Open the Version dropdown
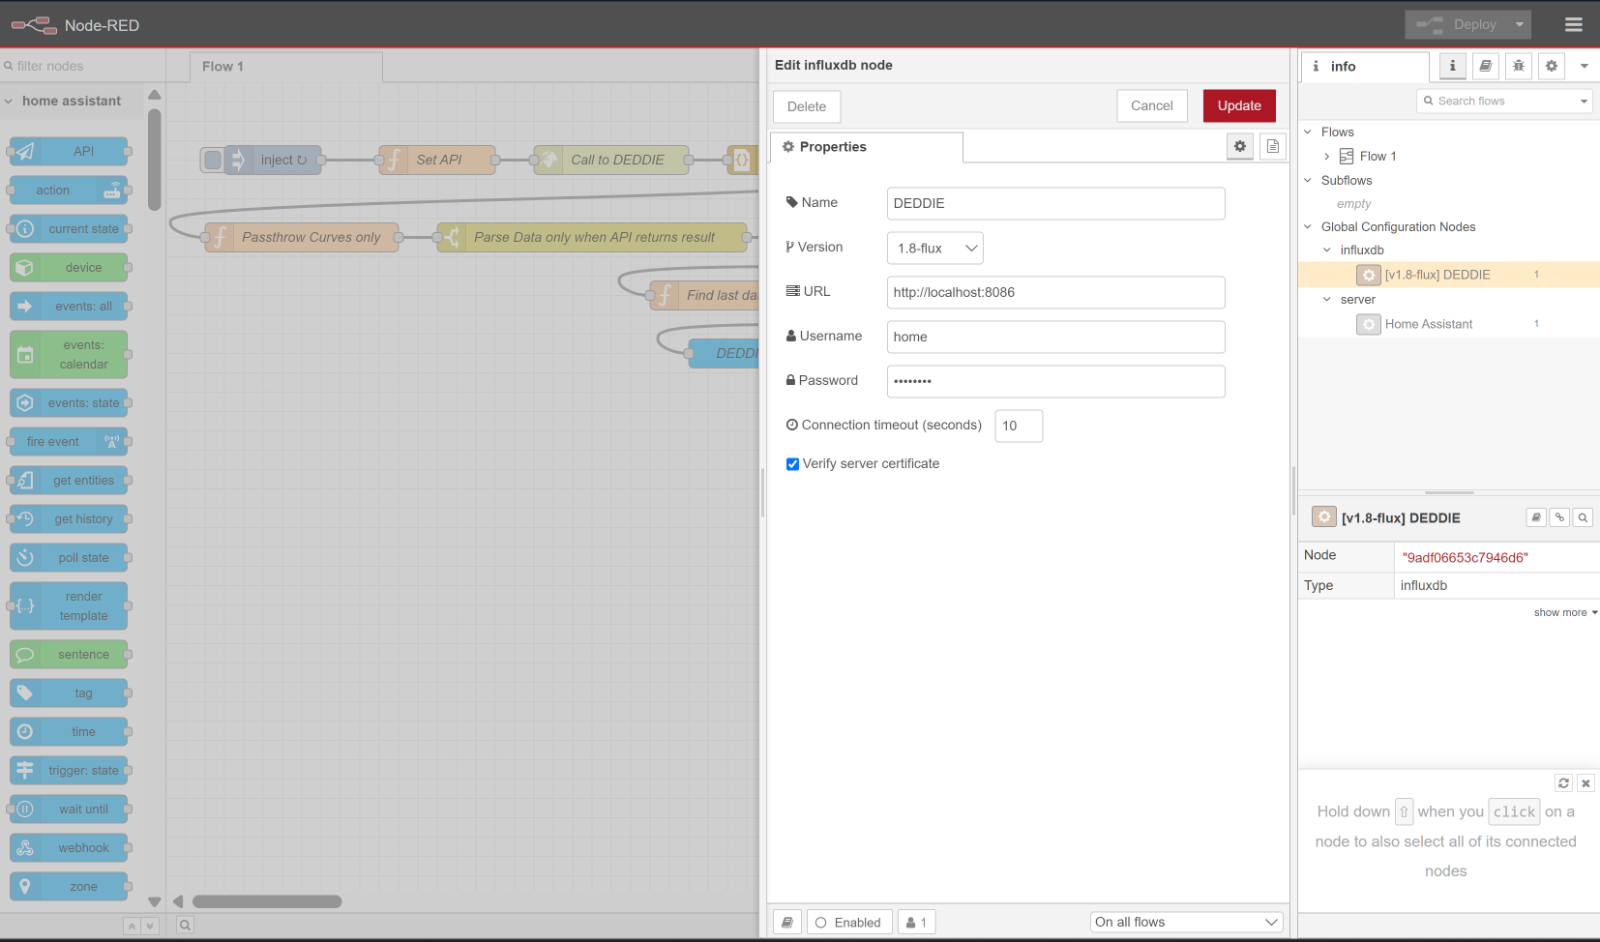 935,248
